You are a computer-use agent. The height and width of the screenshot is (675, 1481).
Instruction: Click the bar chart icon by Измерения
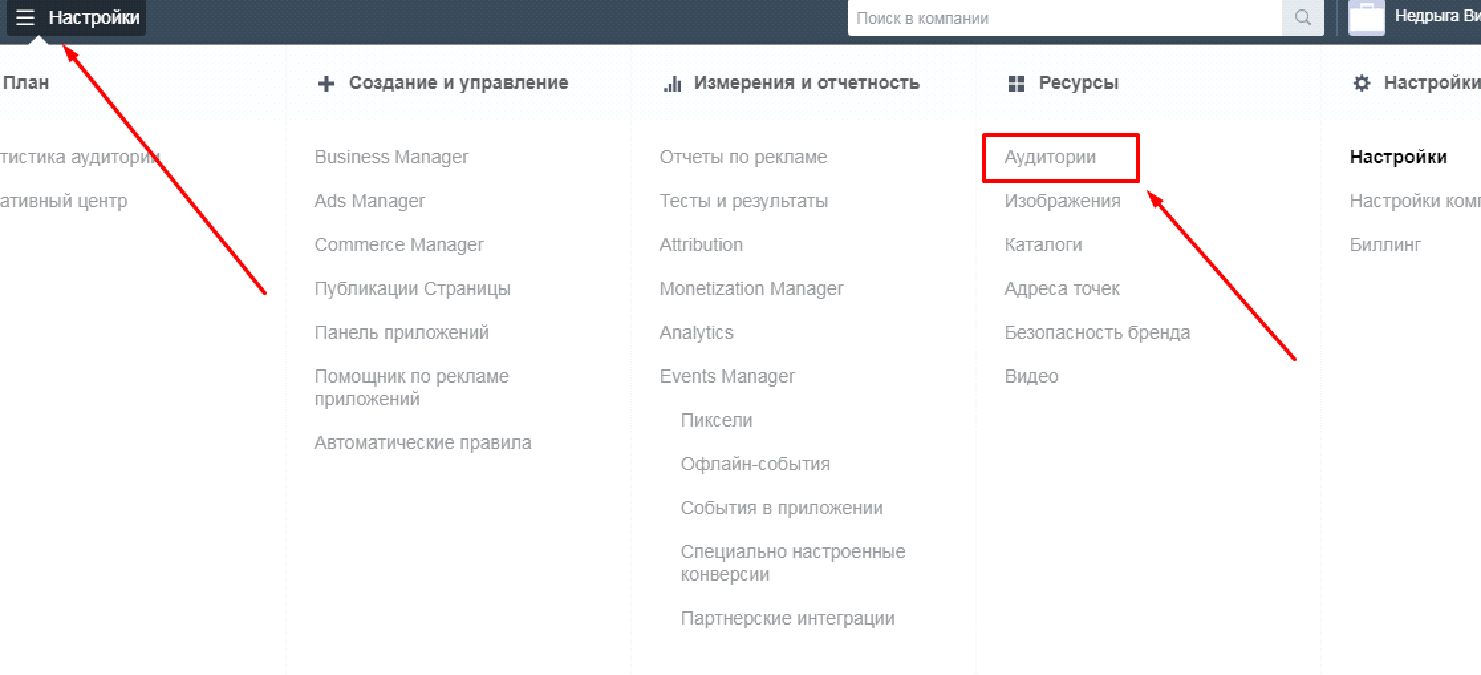pos(672,84)
